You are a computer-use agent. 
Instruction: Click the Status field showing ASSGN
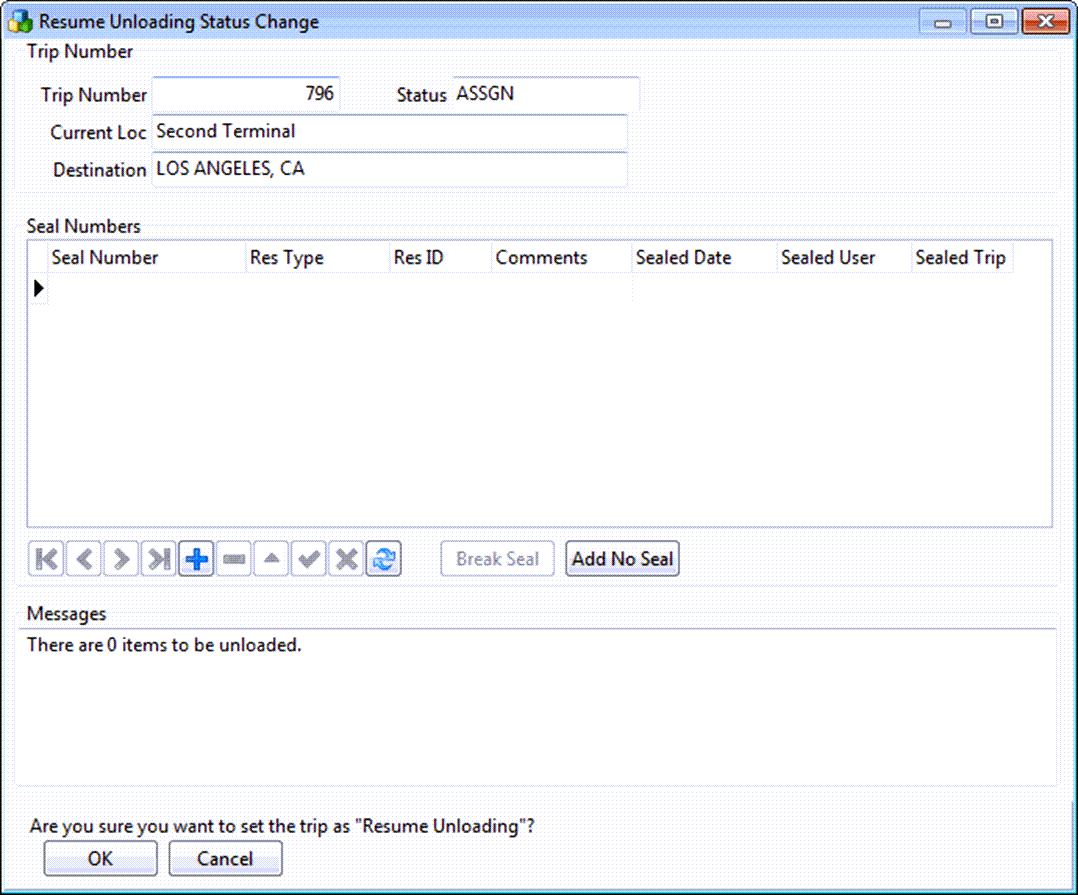546,94
